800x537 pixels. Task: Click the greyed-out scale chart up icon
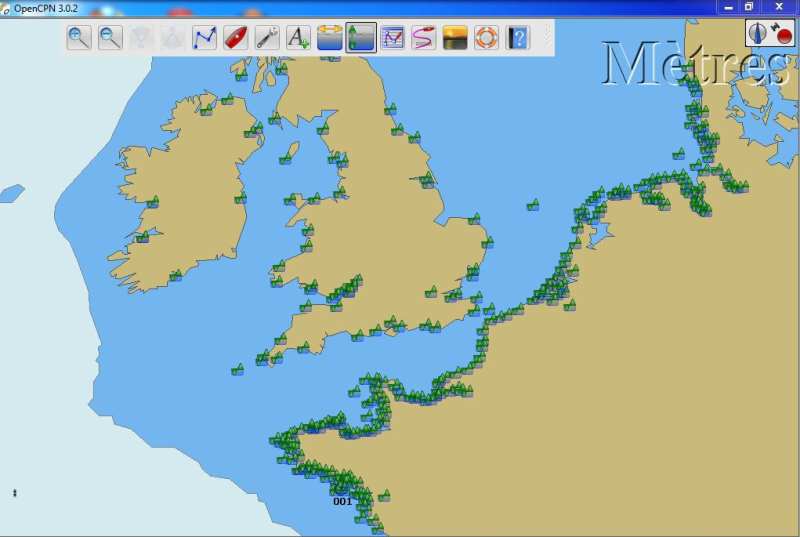tap(173, 37)
